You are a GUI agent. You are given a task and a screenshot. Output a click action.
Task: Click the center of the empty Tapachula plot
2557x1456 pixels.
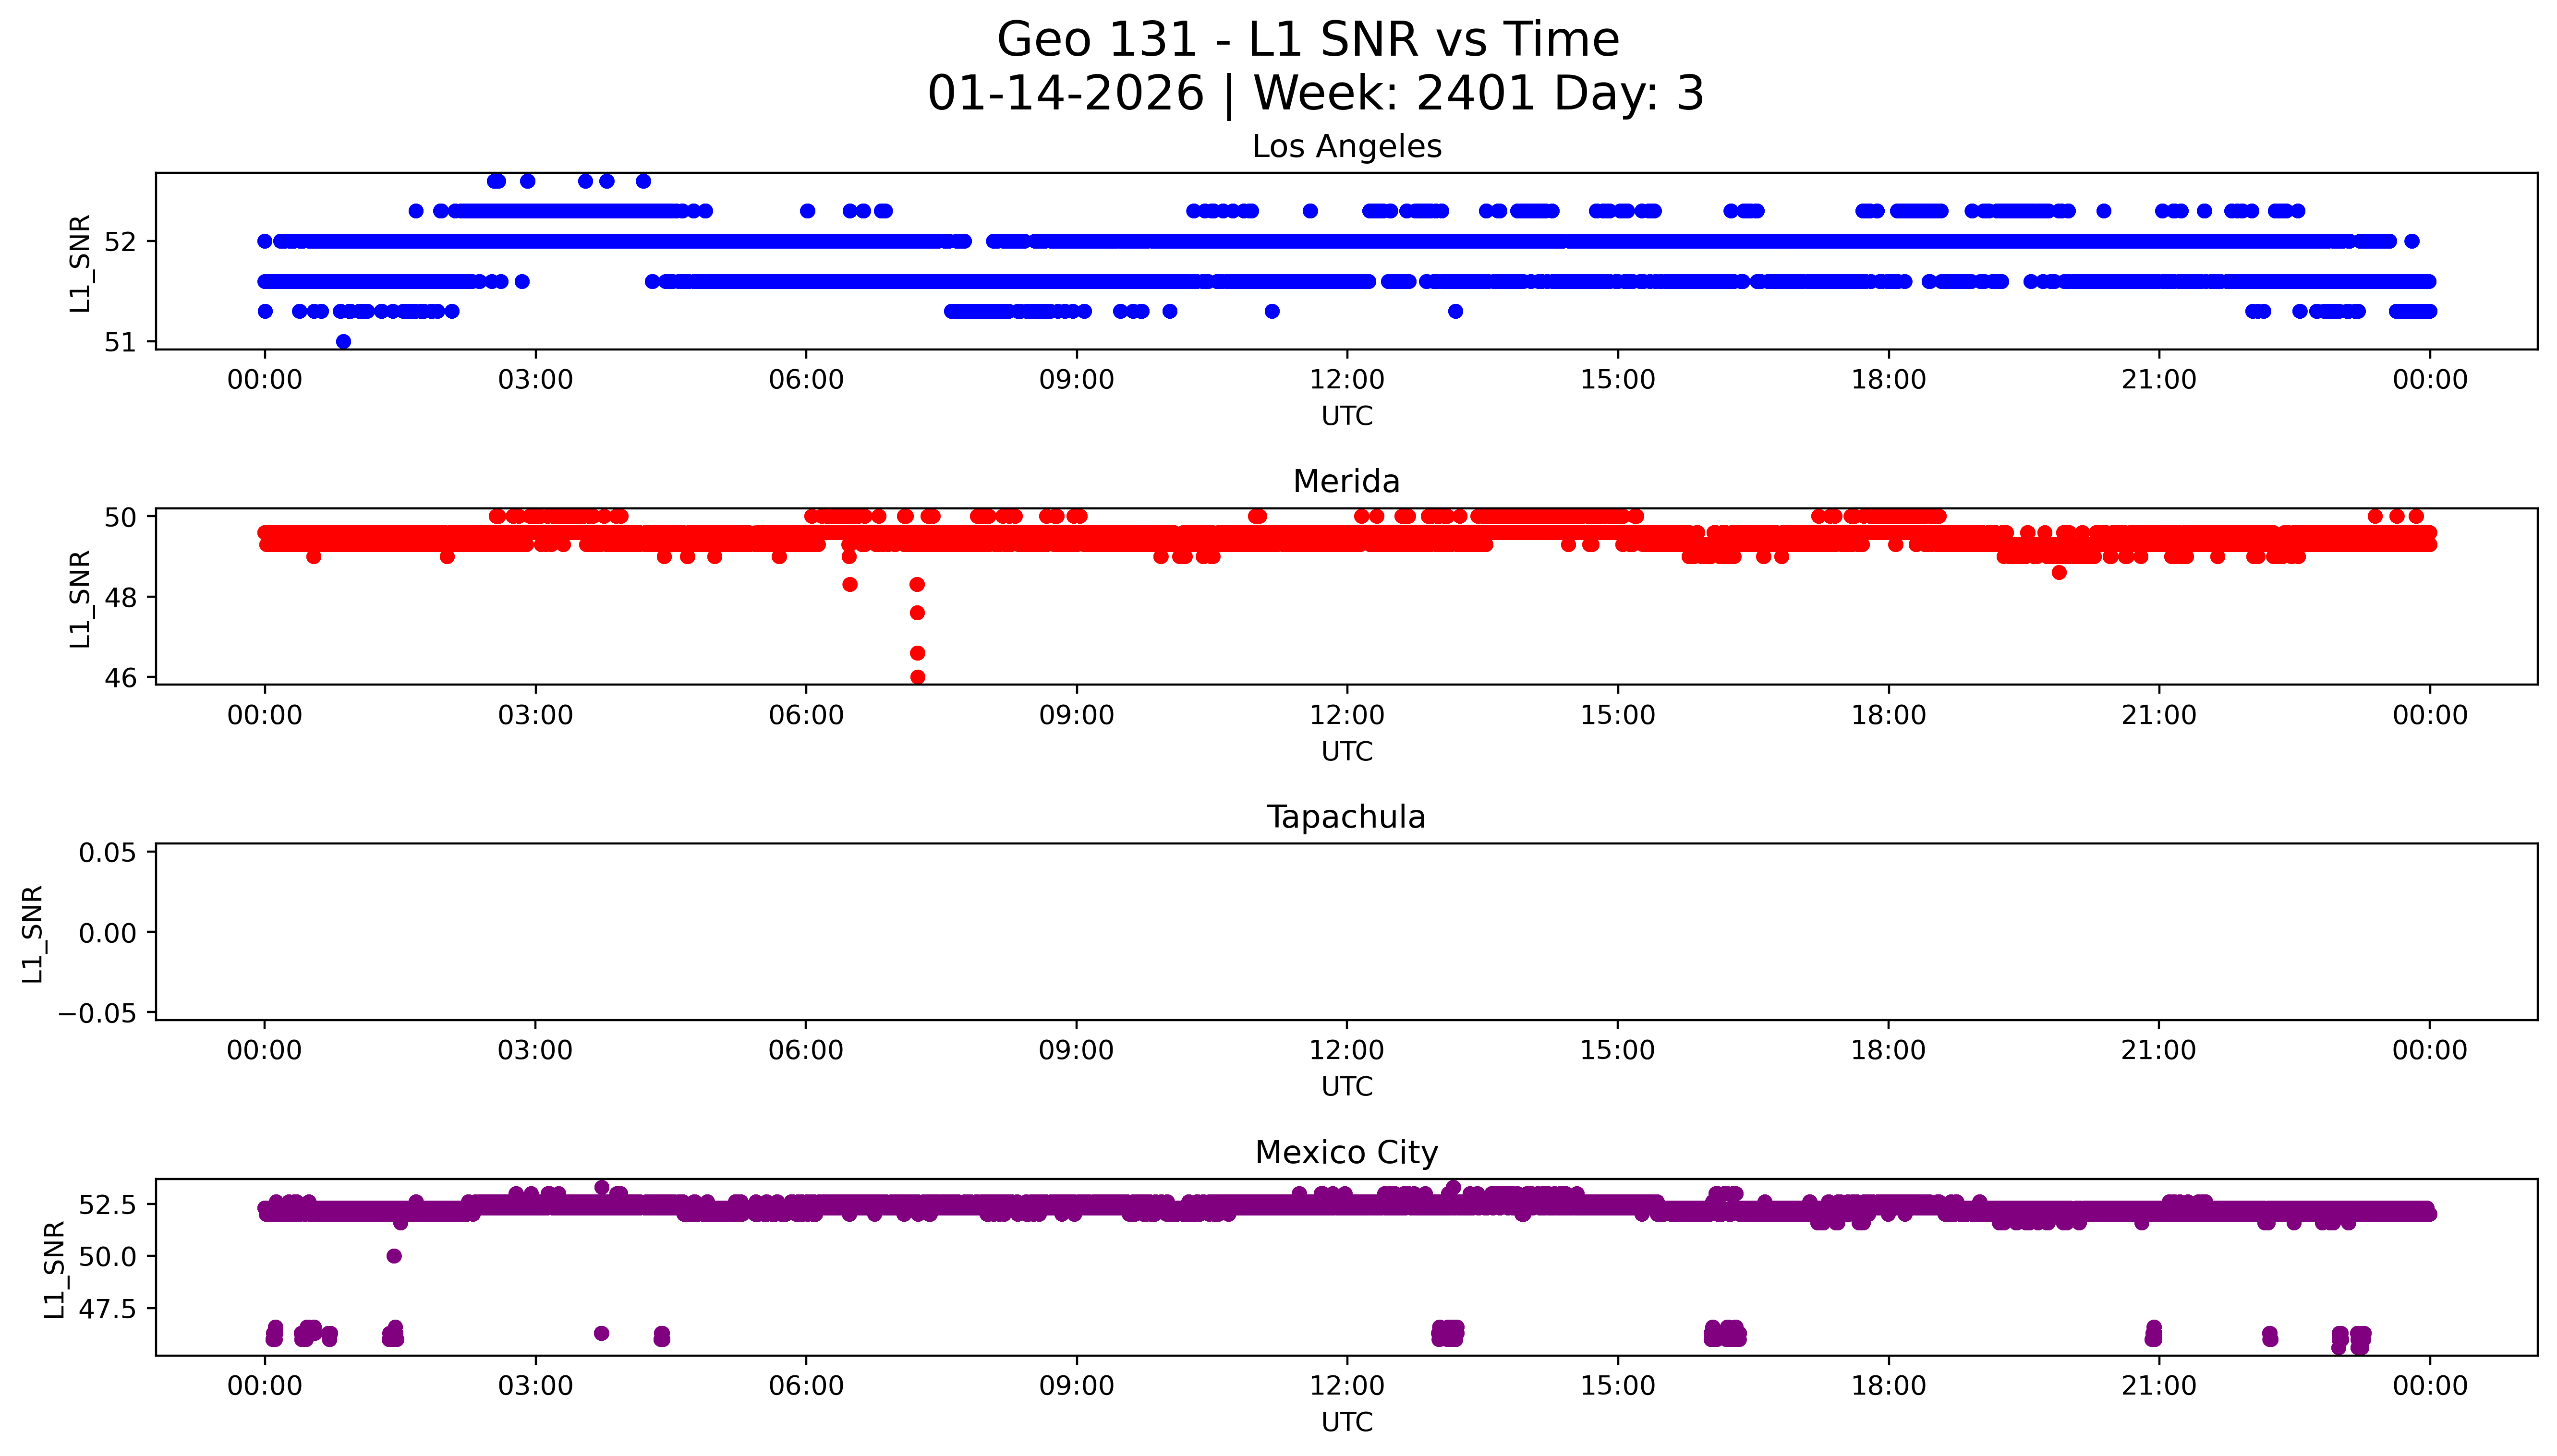(1346, 932)
